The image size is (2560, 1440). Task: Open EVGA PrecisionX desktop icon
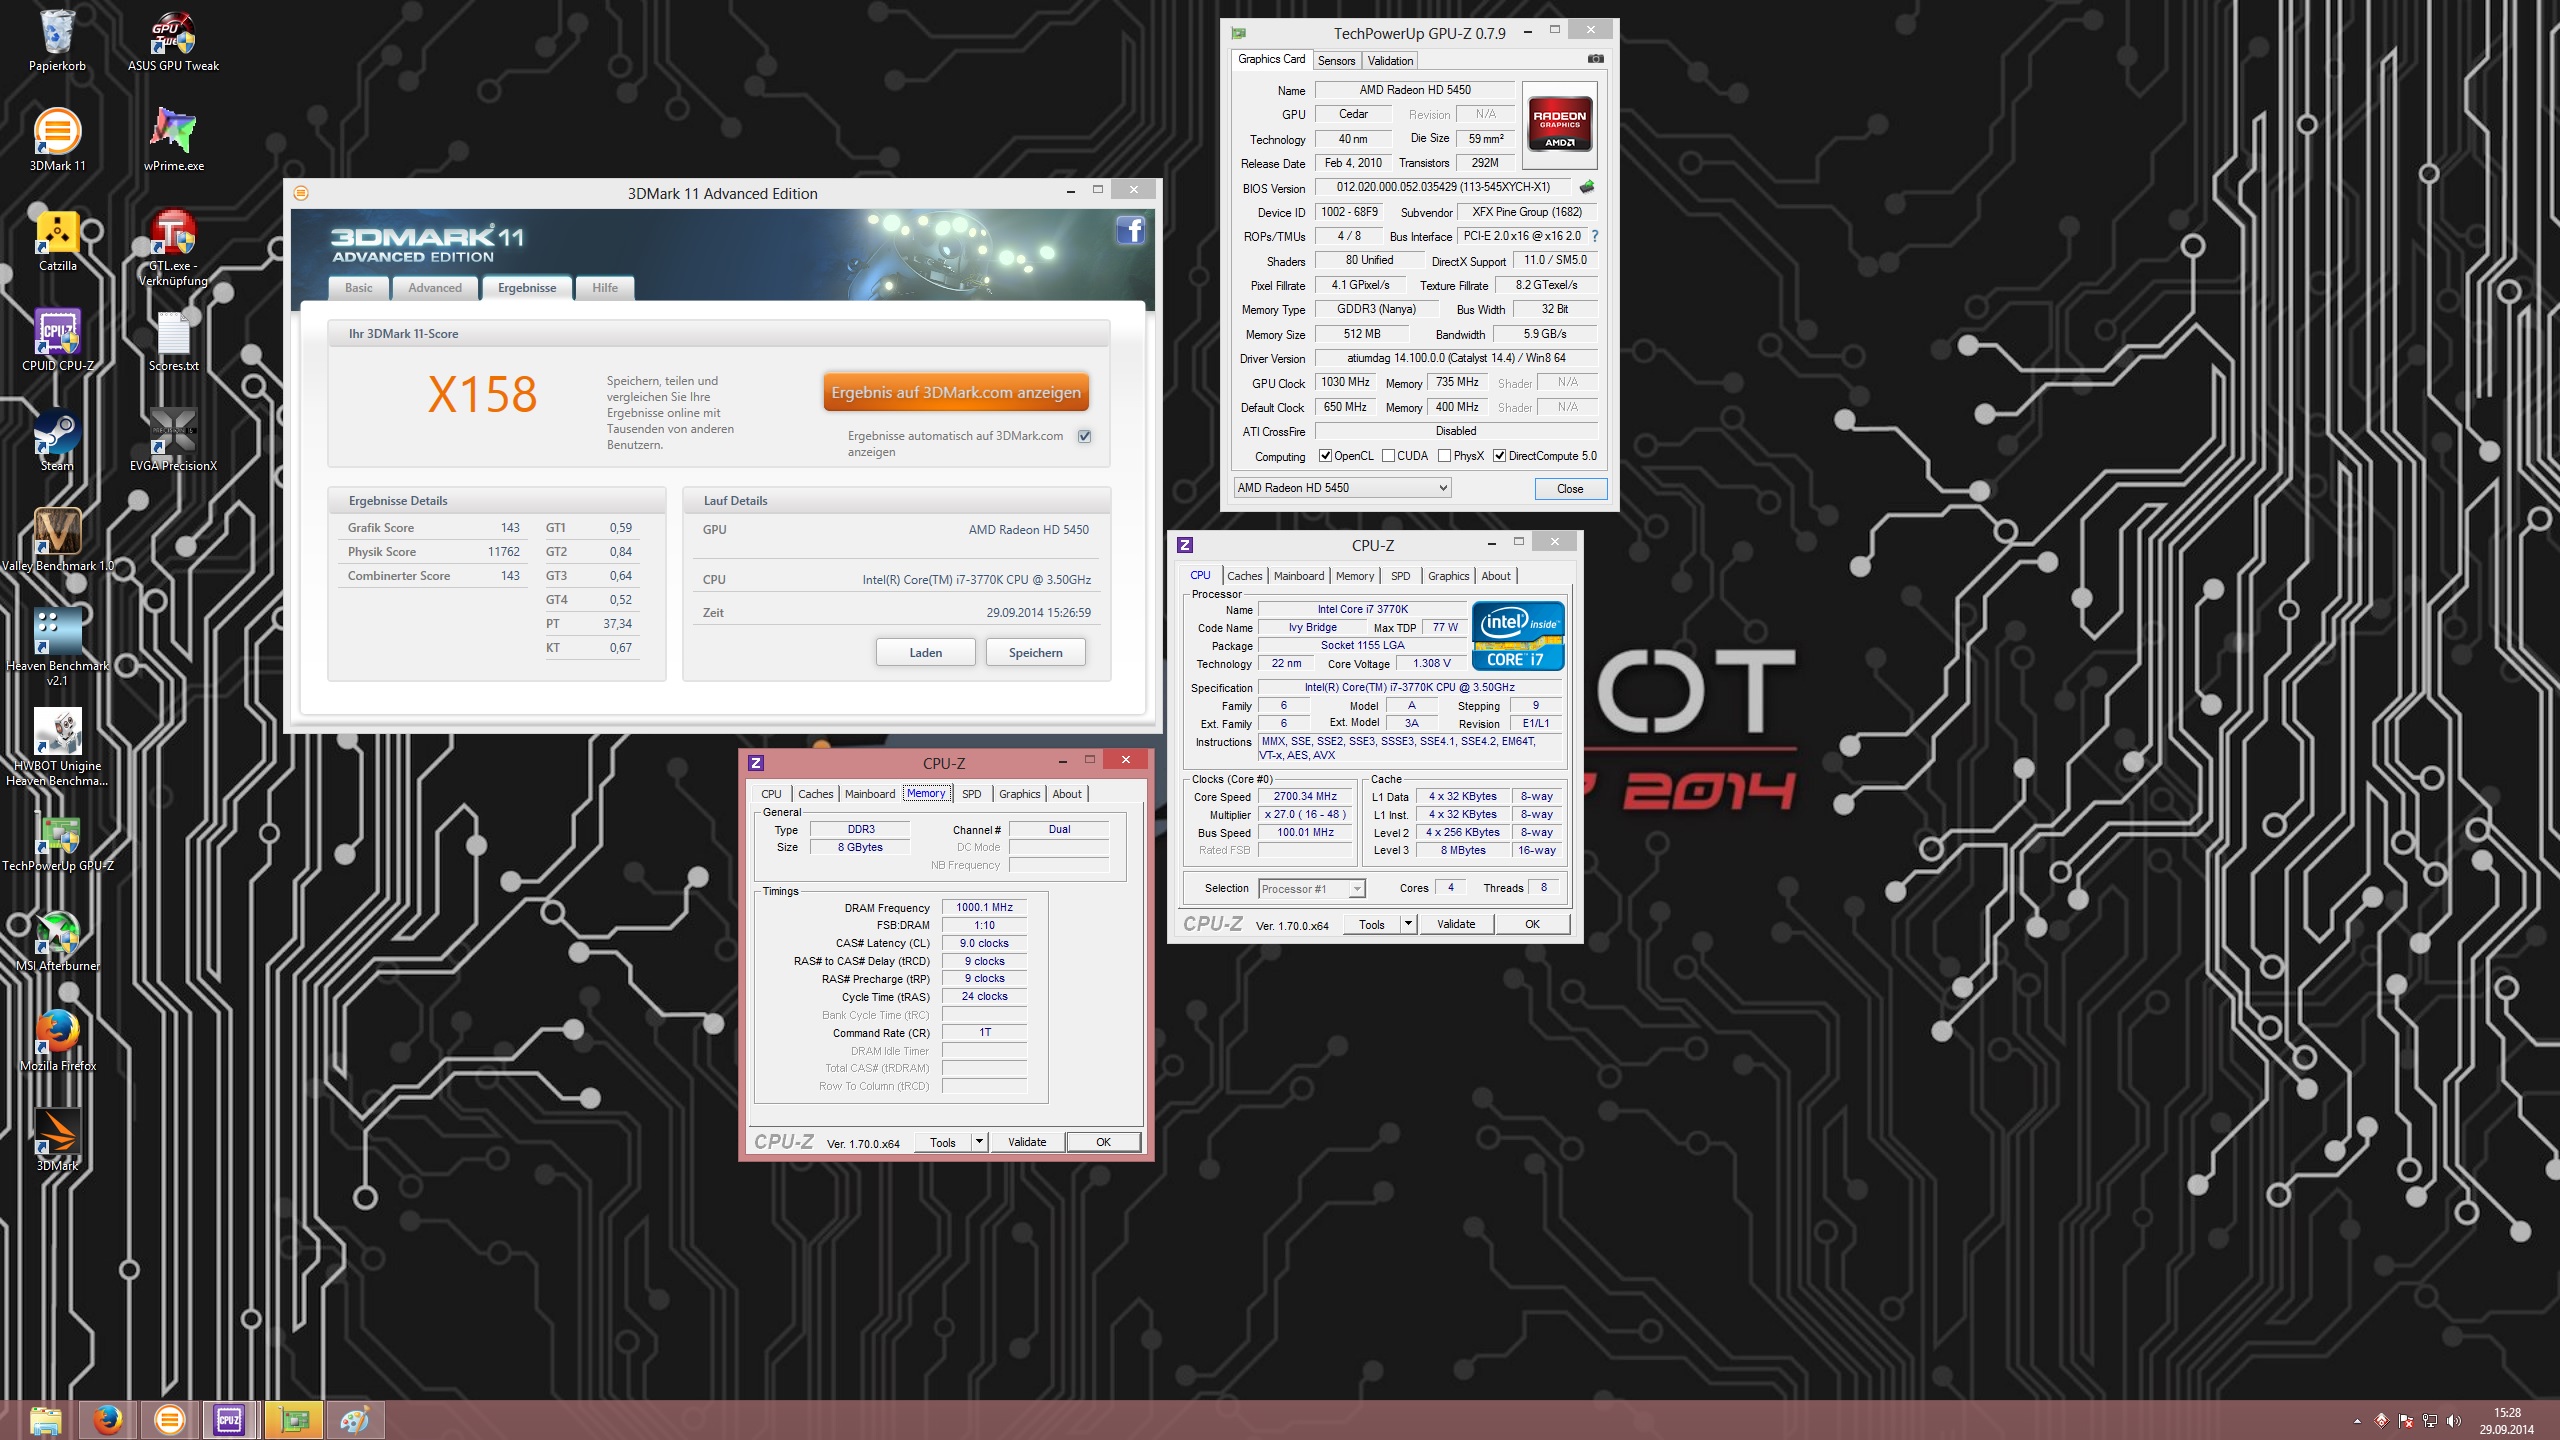click(x=173, y=440)
